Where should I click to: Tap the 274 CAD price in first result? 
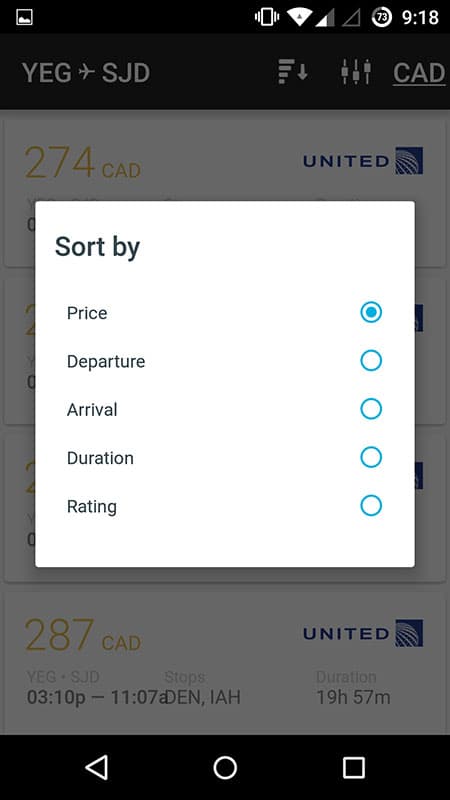pyautogui.click(x=82, y=163)
